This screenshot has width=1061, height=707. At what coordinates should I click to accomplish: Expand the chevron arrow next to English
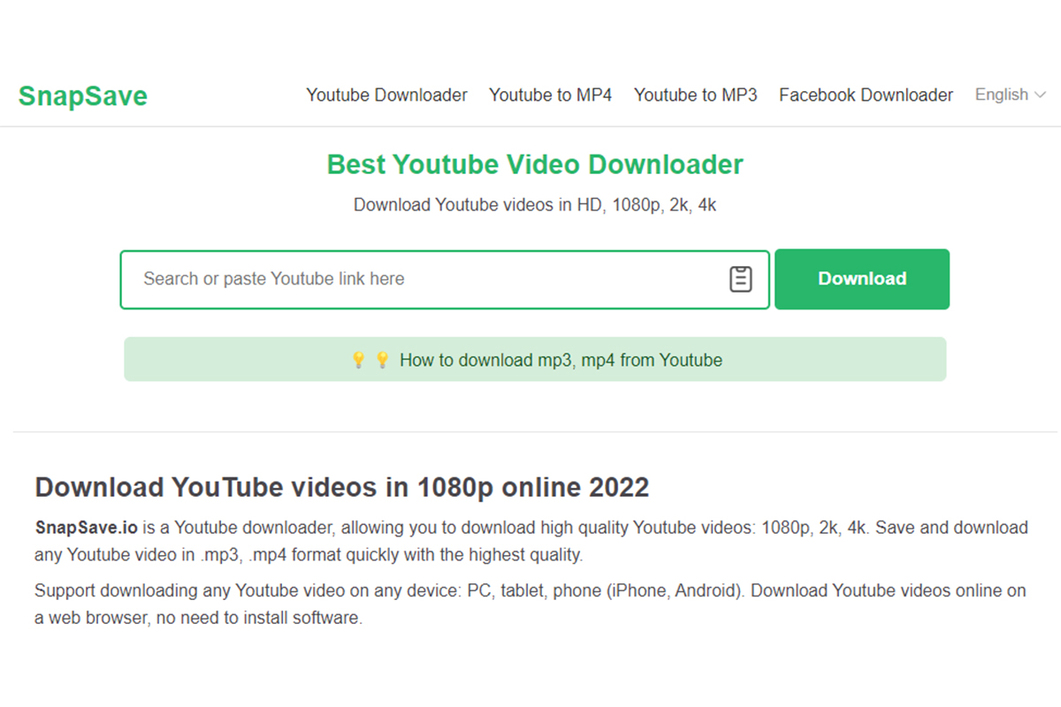(x=1040, y=95)
